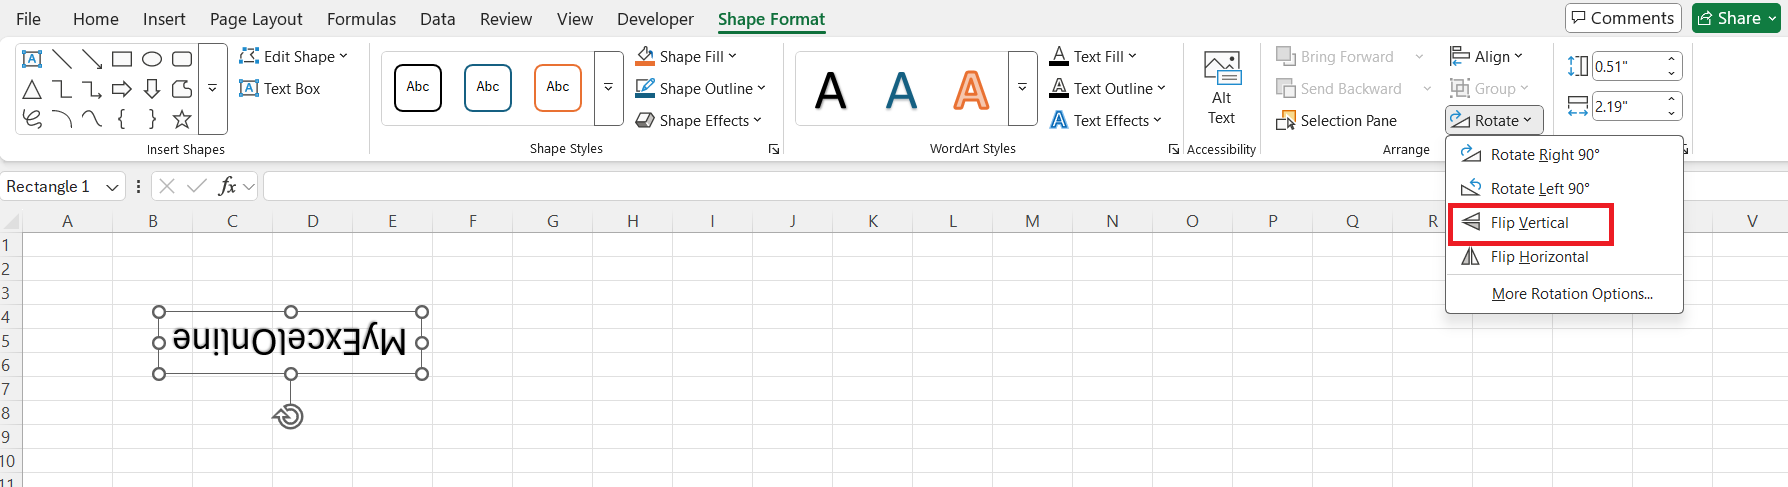
Task: Apply the black outline Abc shape style
Action: click(418, 88)
